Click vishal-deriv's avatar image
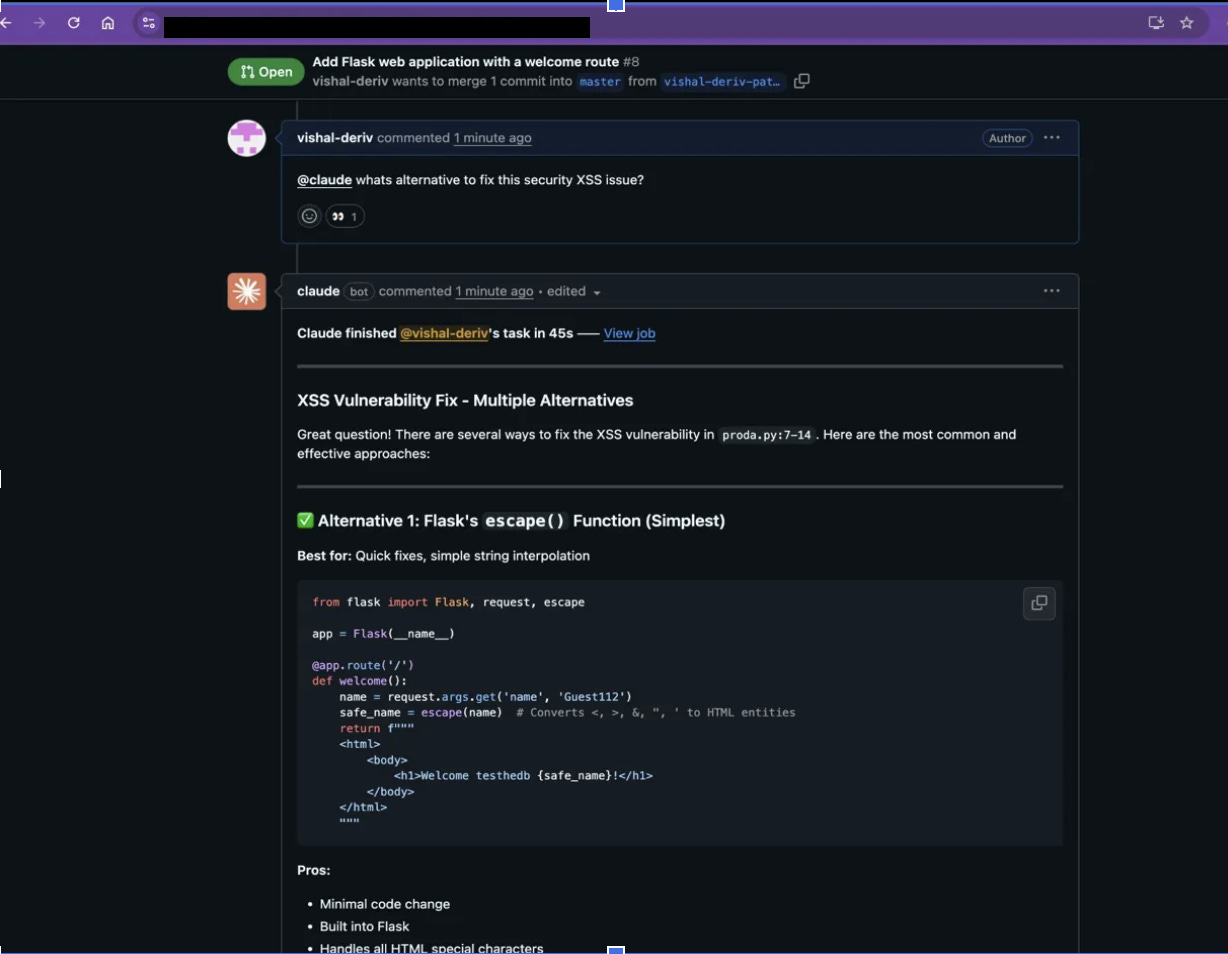Viewport: 1228px width, 954px height. coord(247,138)
